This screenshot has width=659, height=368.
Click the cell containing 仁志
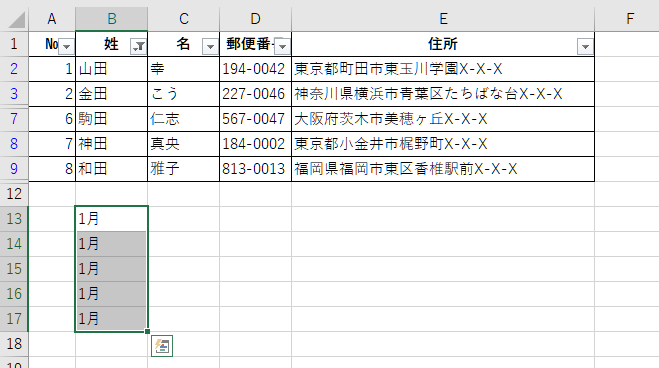click(x=184, y=119)
